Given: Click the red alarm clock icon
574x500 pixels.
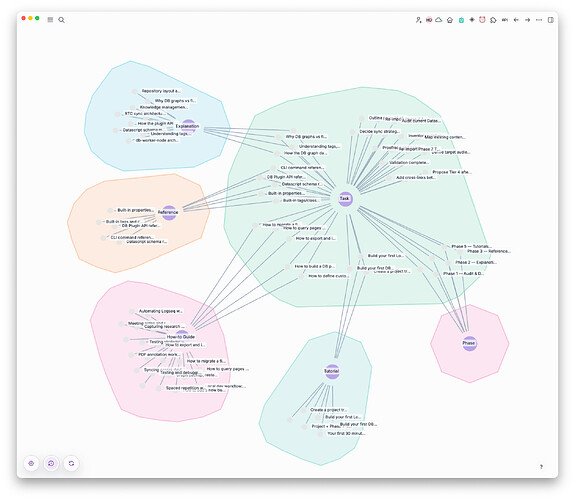Looking at the screenshot, I should pos(482,20).
